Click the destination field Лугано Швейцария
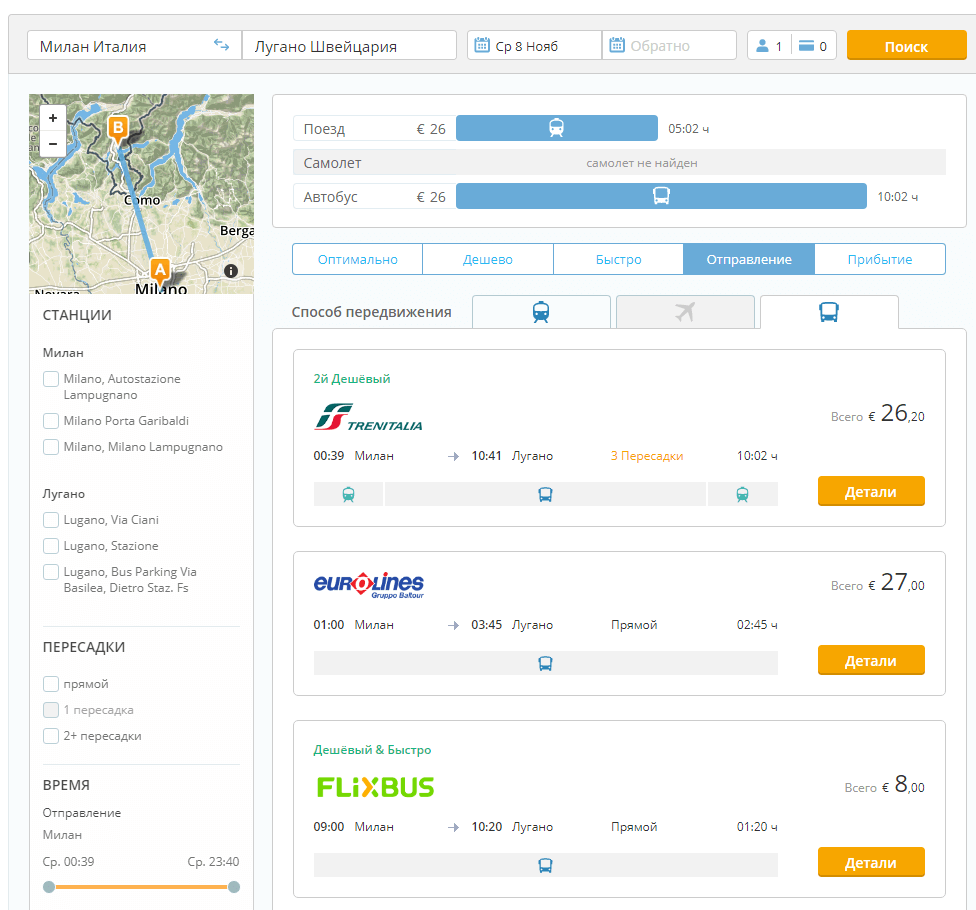The height and width of the screenshot is (910, 976). click(x=349, y=45)
